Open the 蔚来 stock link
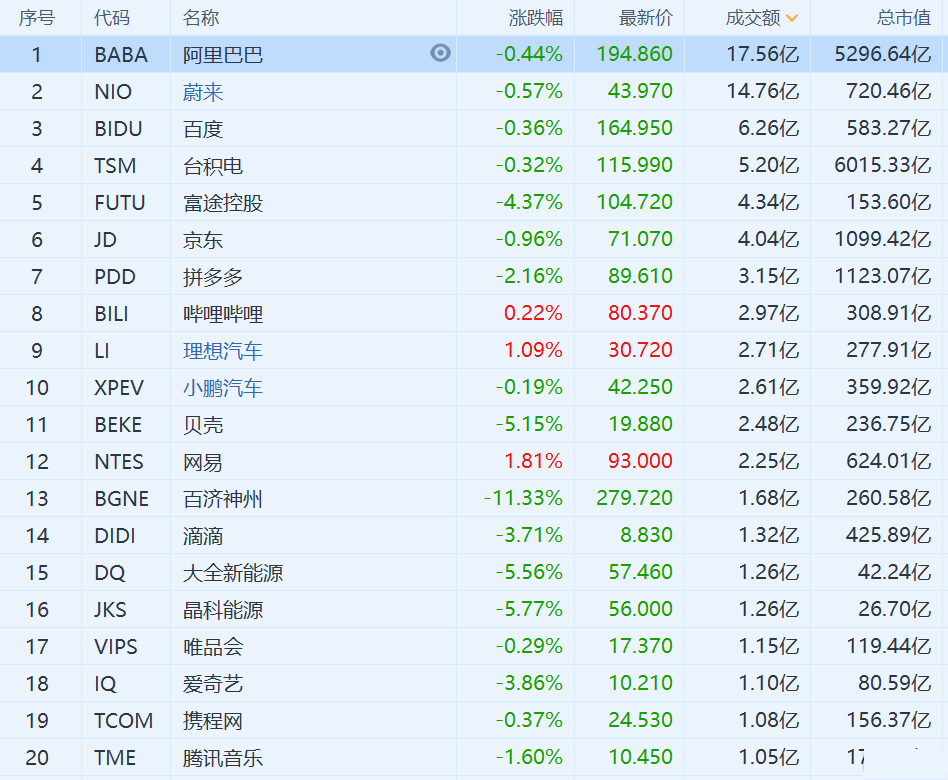This screenshot has height=780, width=948. [x=203, y=92]
